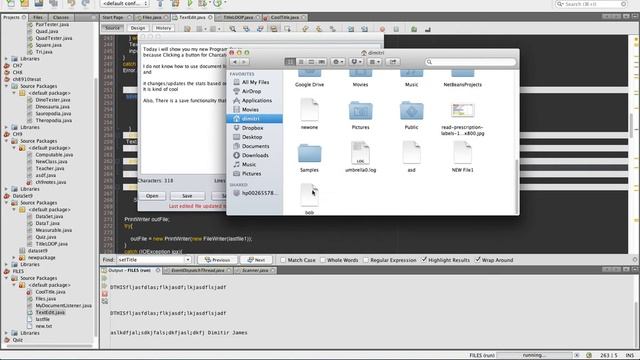Click Next in Find bar
Viewport: 640px width, 360px height.
(256, 260)
